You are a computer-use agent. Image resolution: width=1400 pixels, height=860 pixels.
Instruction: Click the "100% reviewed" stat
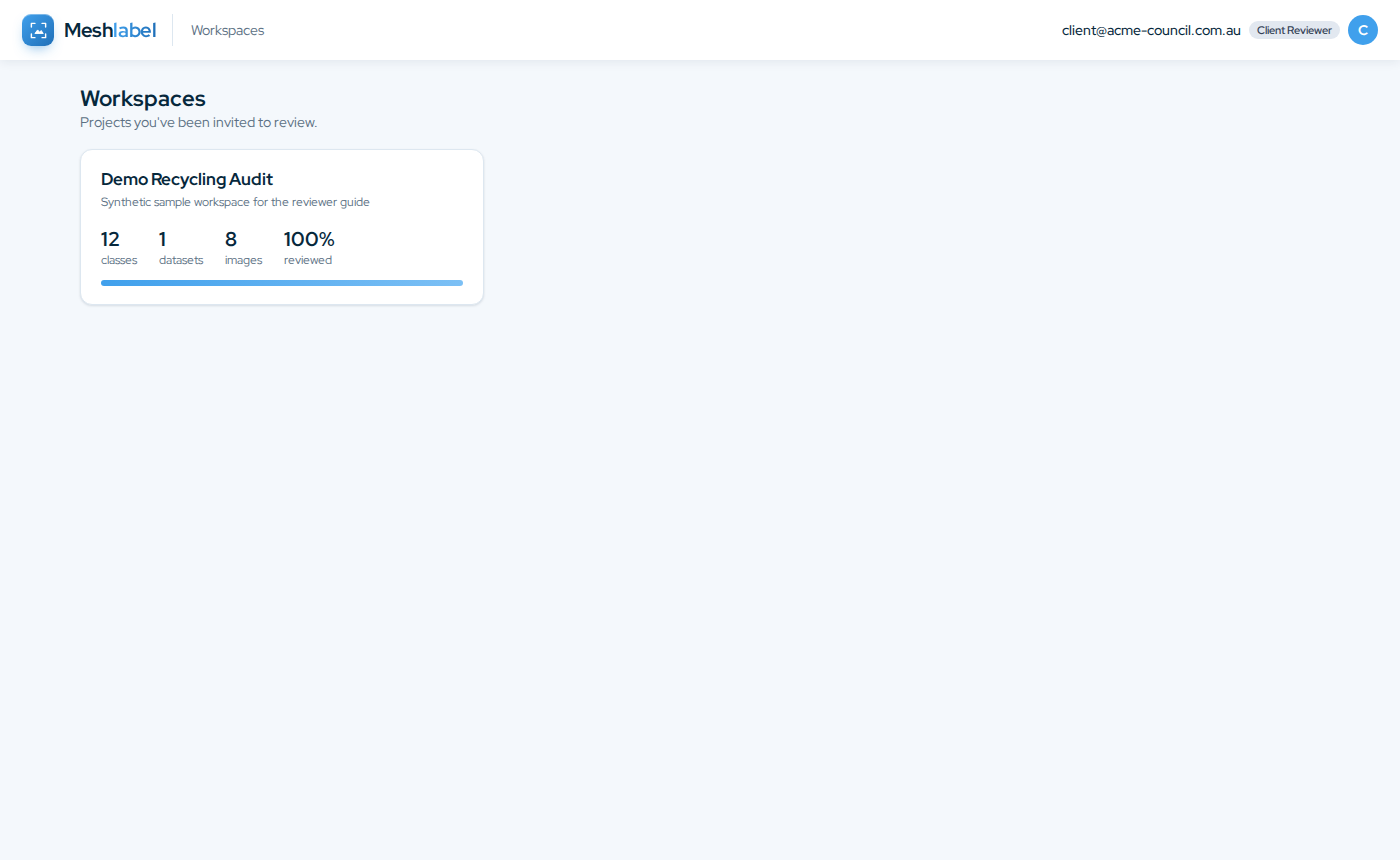[x=309, y=248]
